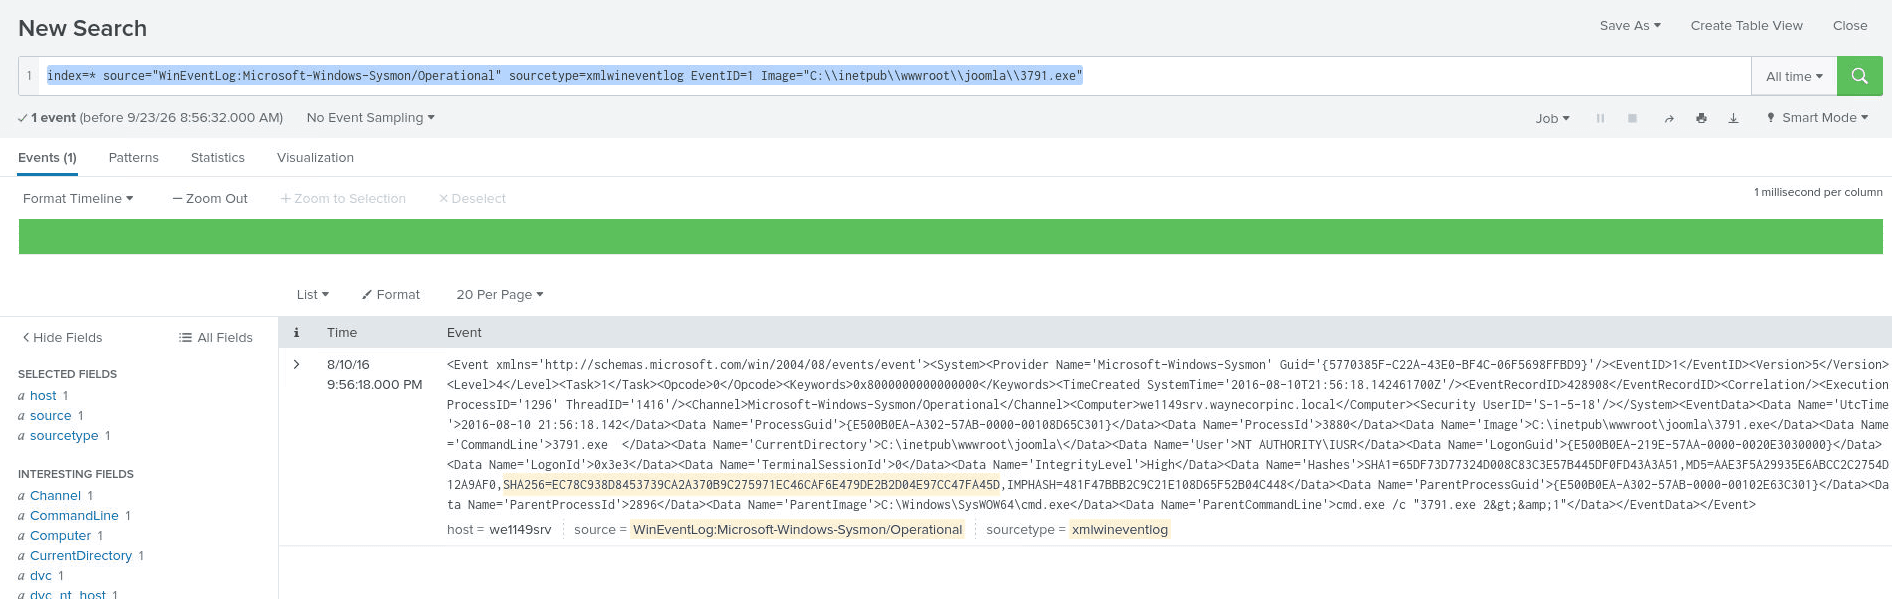Open the Save As menu

(1630, 25)
